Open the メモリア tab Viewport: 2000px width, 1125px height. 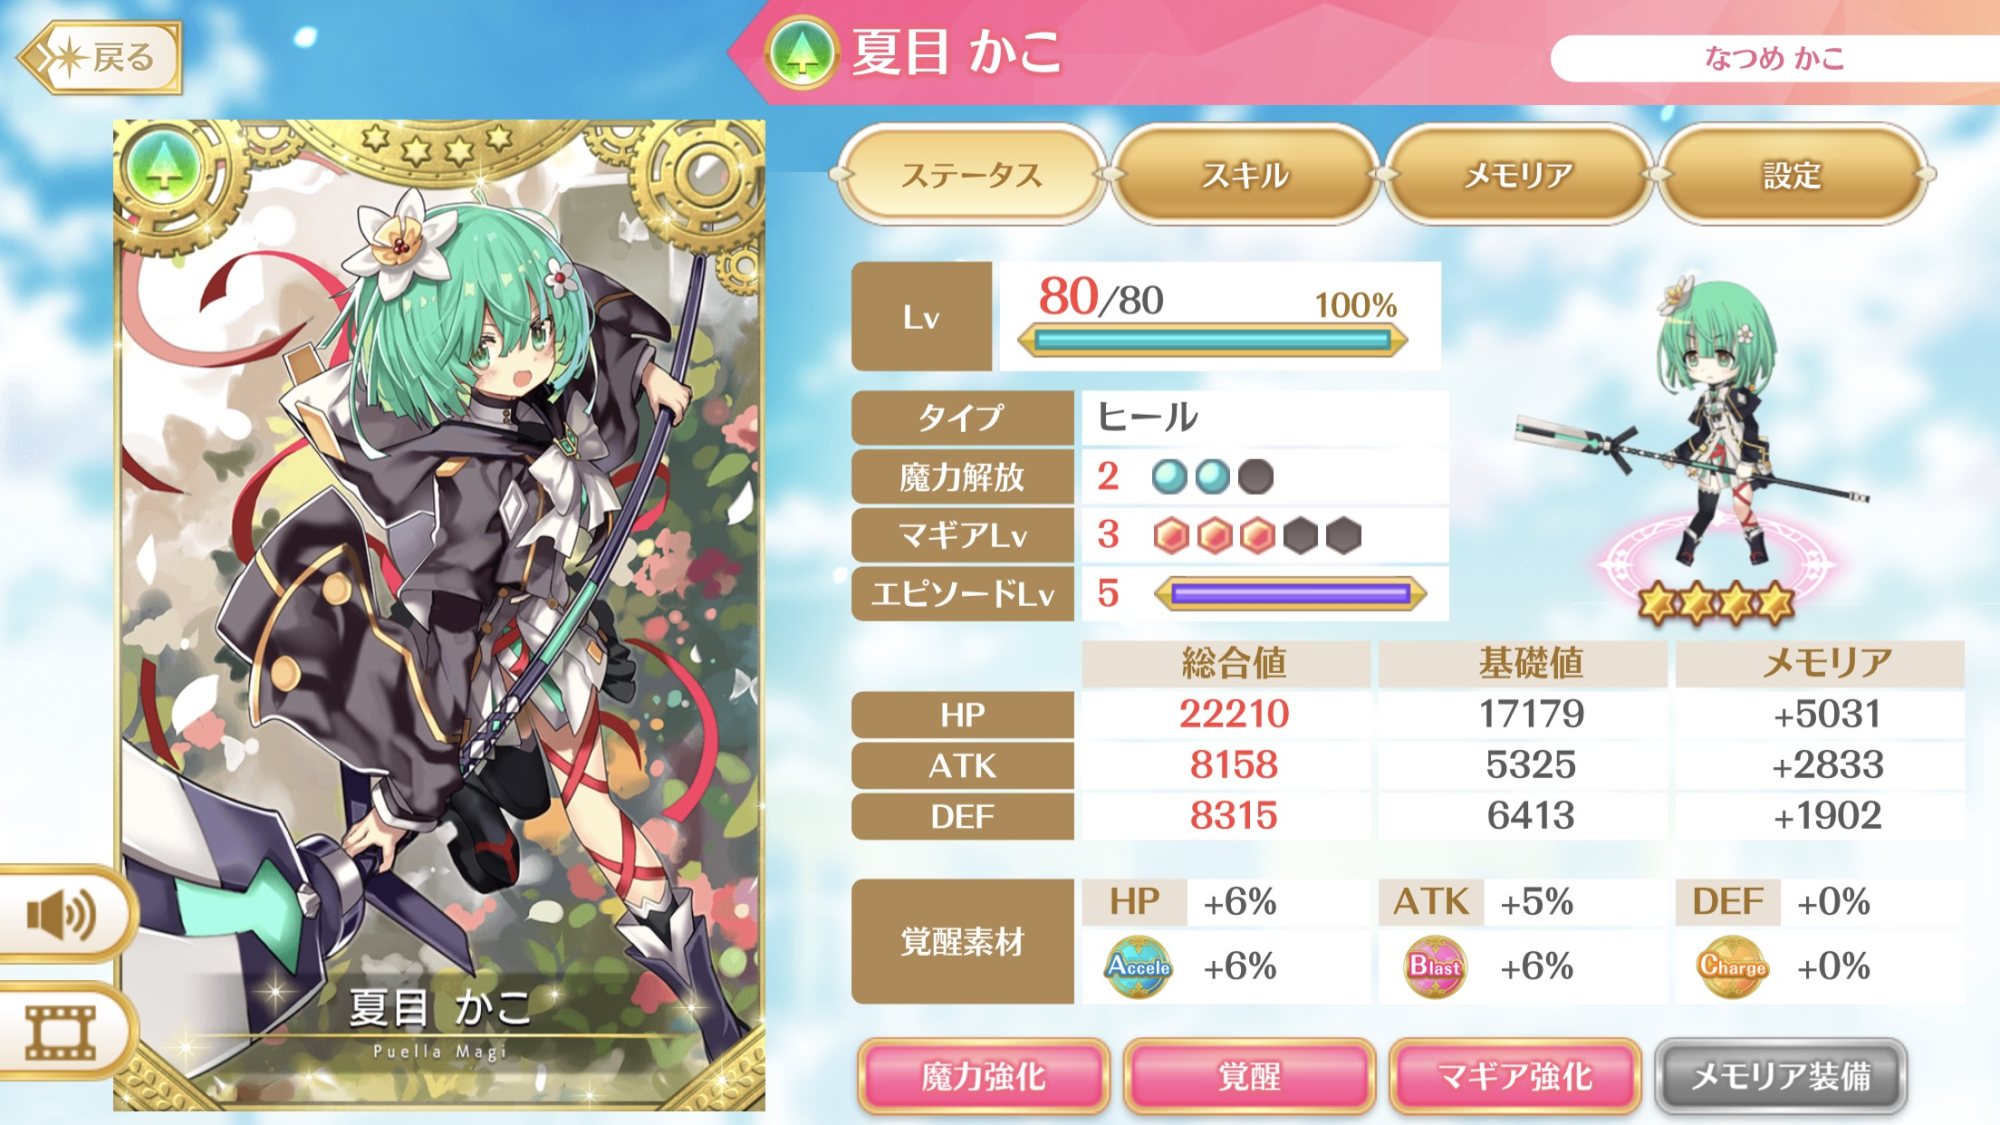click(1518, 175)
